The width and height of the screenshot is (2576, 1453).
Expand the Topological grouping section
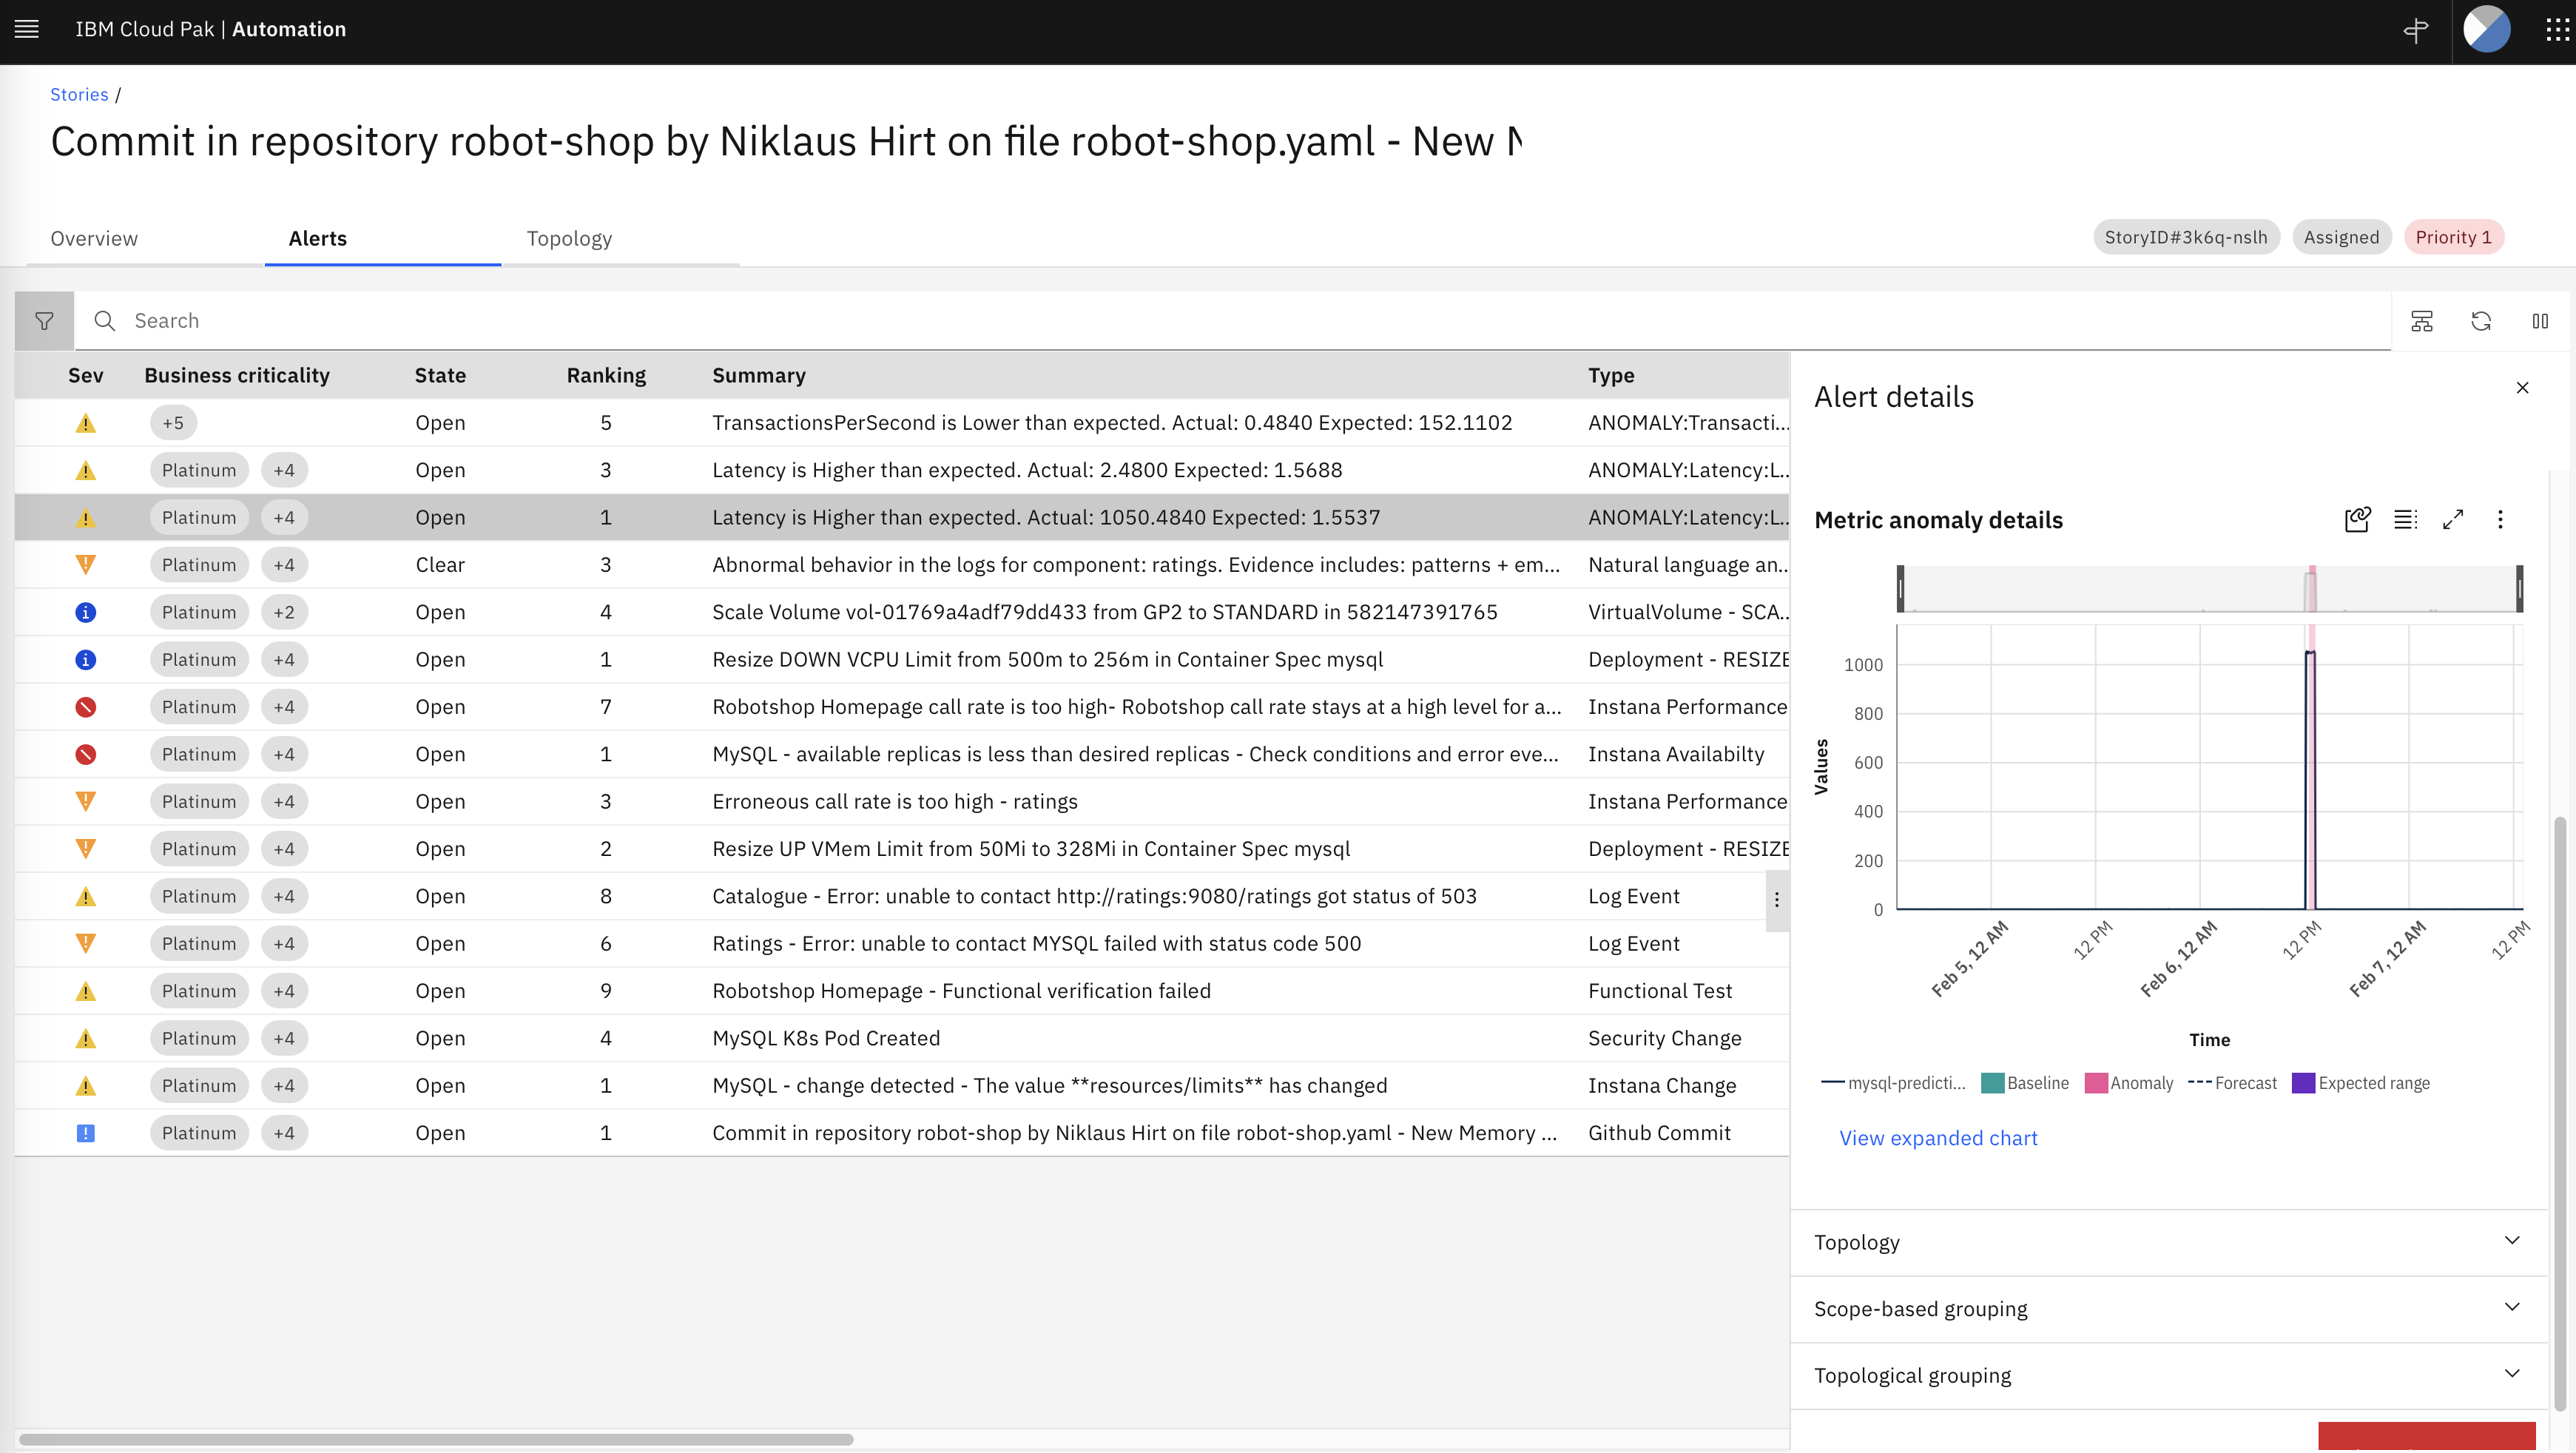coord(2169,1376)
